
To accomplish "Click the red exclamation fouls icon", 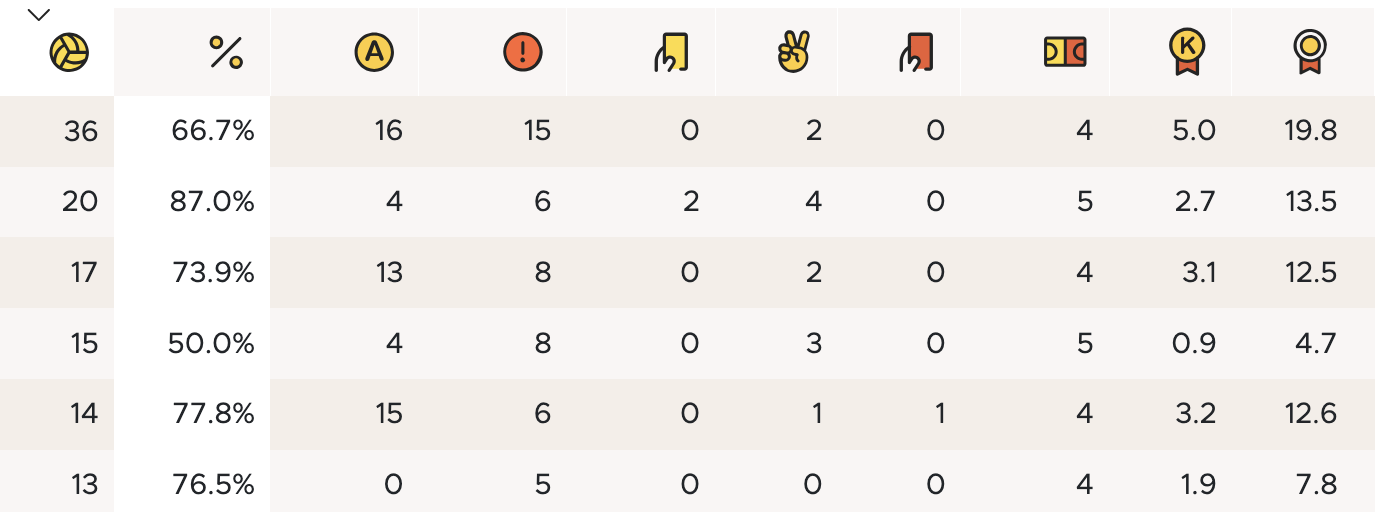I will (x=522, y=53).
